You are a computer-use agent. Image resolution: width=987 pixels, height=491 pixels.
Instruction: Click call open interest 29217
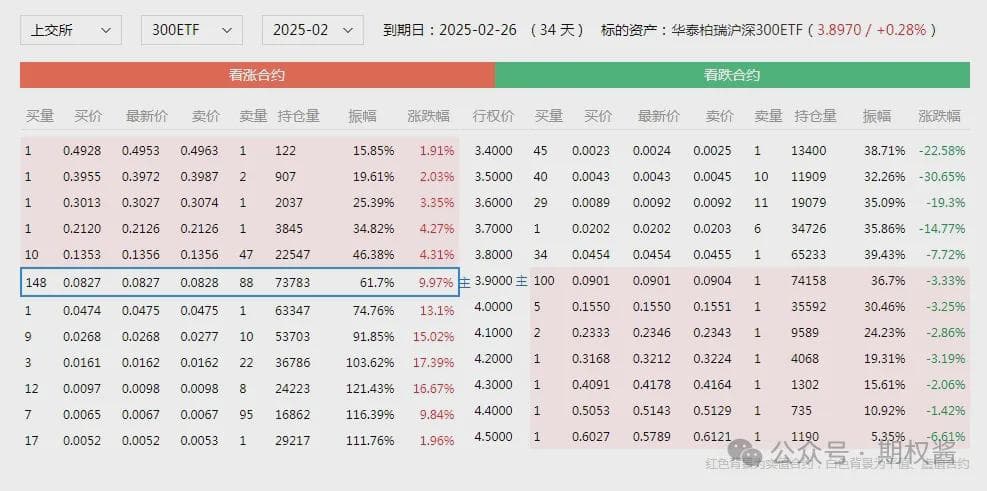point(293,441)
